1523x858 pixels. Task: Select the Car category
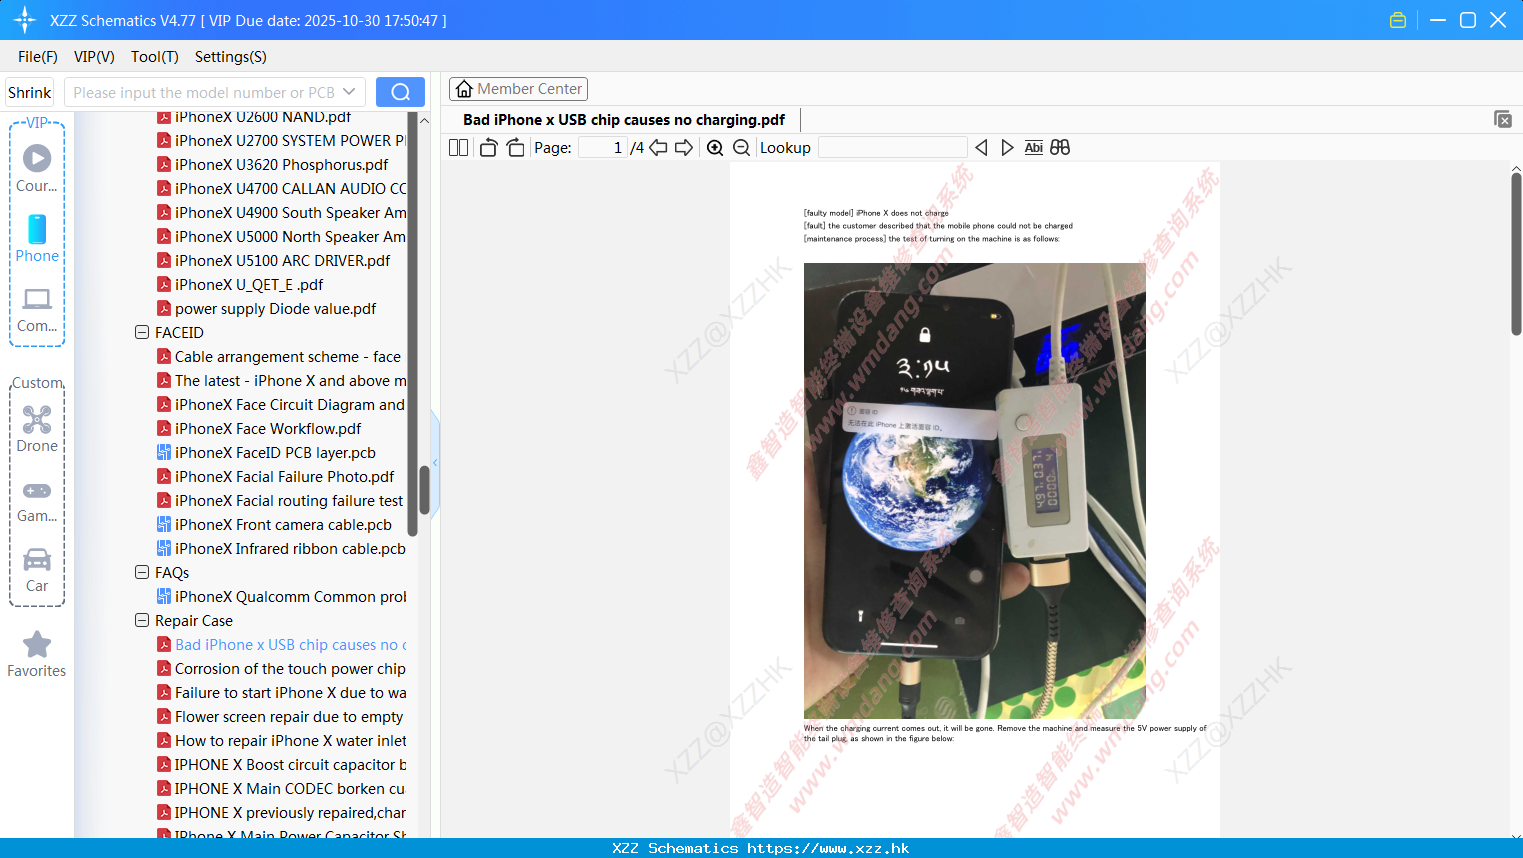[37, 569]
